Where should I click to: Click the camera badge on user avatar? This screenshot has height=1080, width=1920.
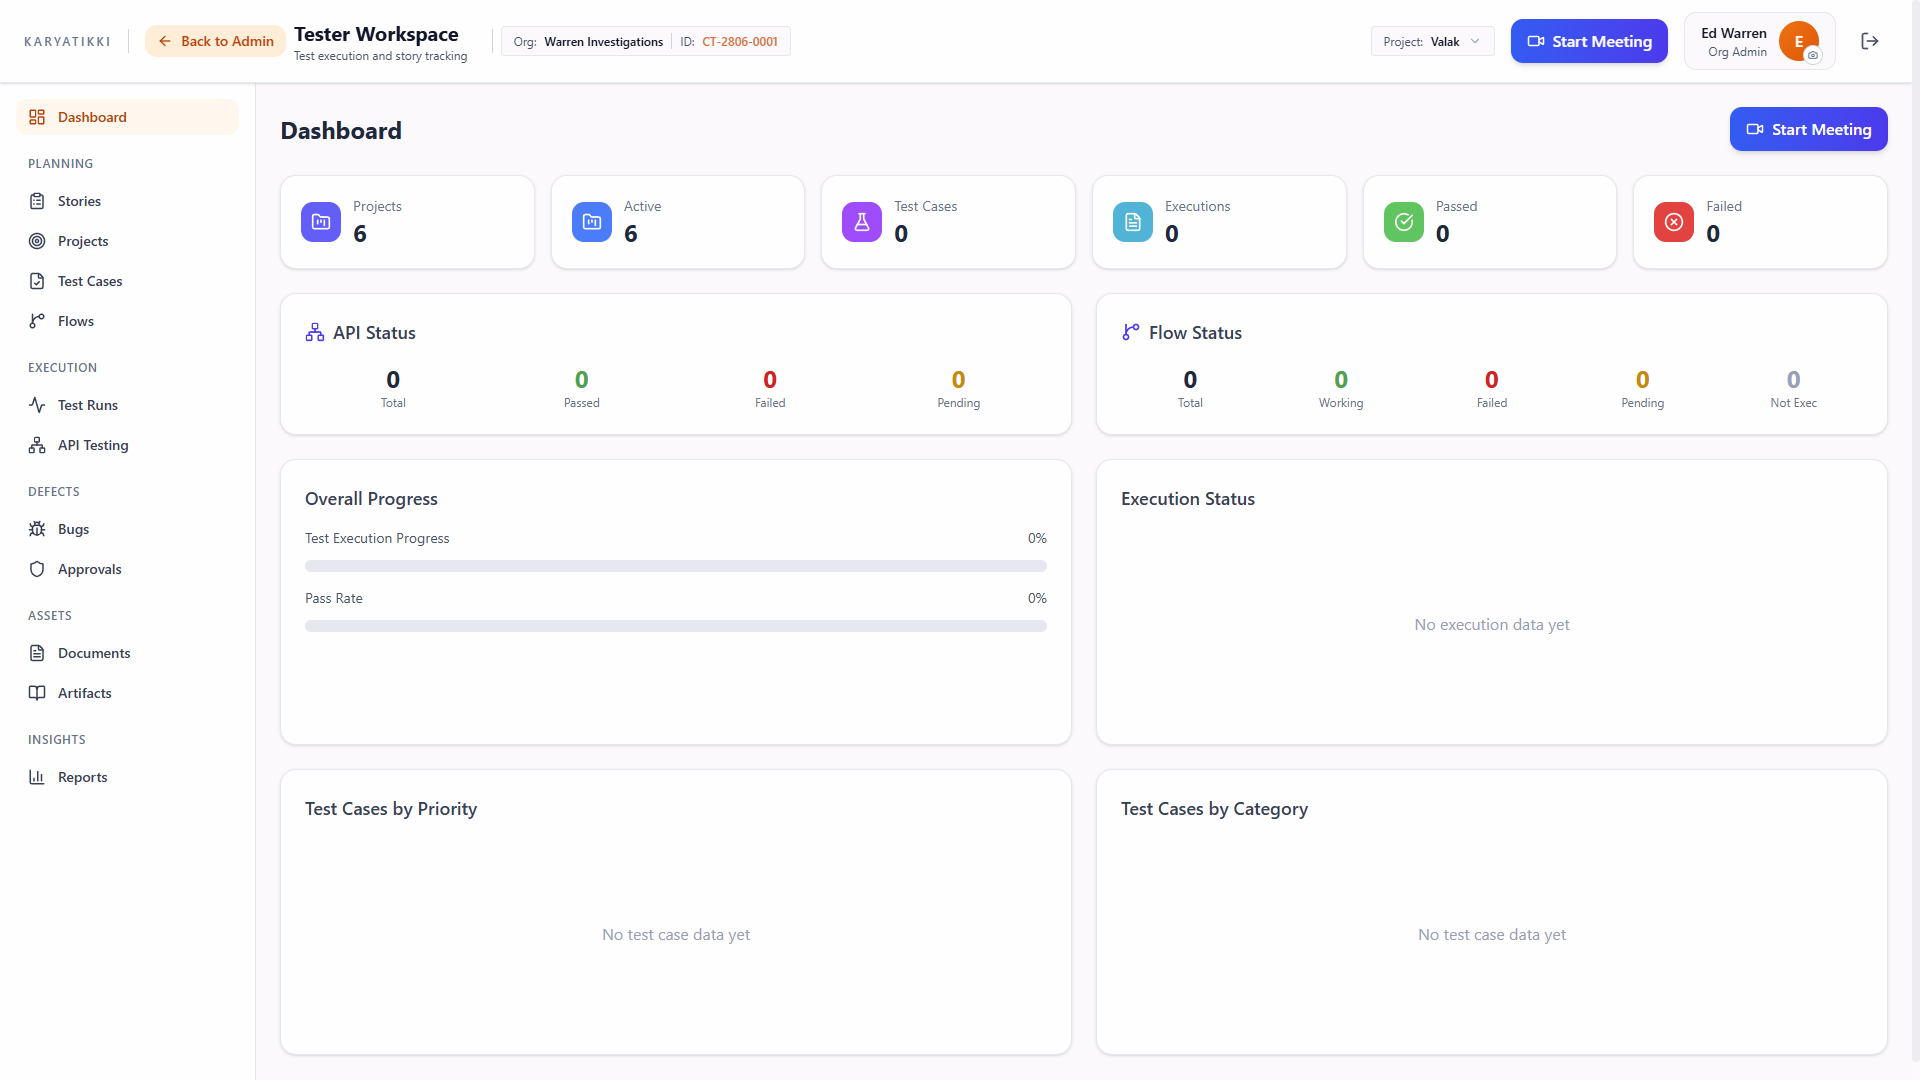[1813, 56]
